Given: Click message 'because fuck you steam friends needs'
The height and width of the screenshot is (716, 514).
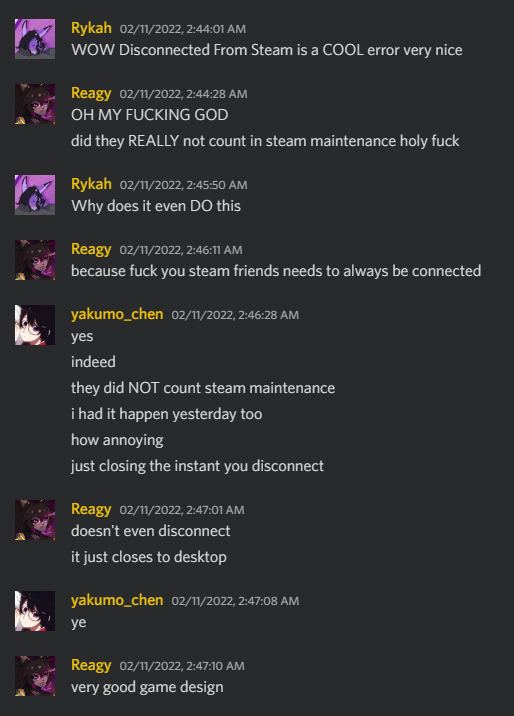Looking at the screenshot, I should 276,271.
